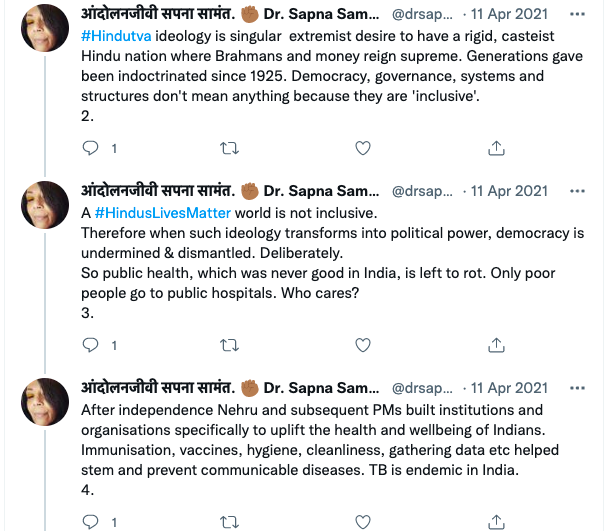Retweet the #Hindutva ideology tweet
Viewport: 606px width, 531px height.
click(x=229, y=148)
